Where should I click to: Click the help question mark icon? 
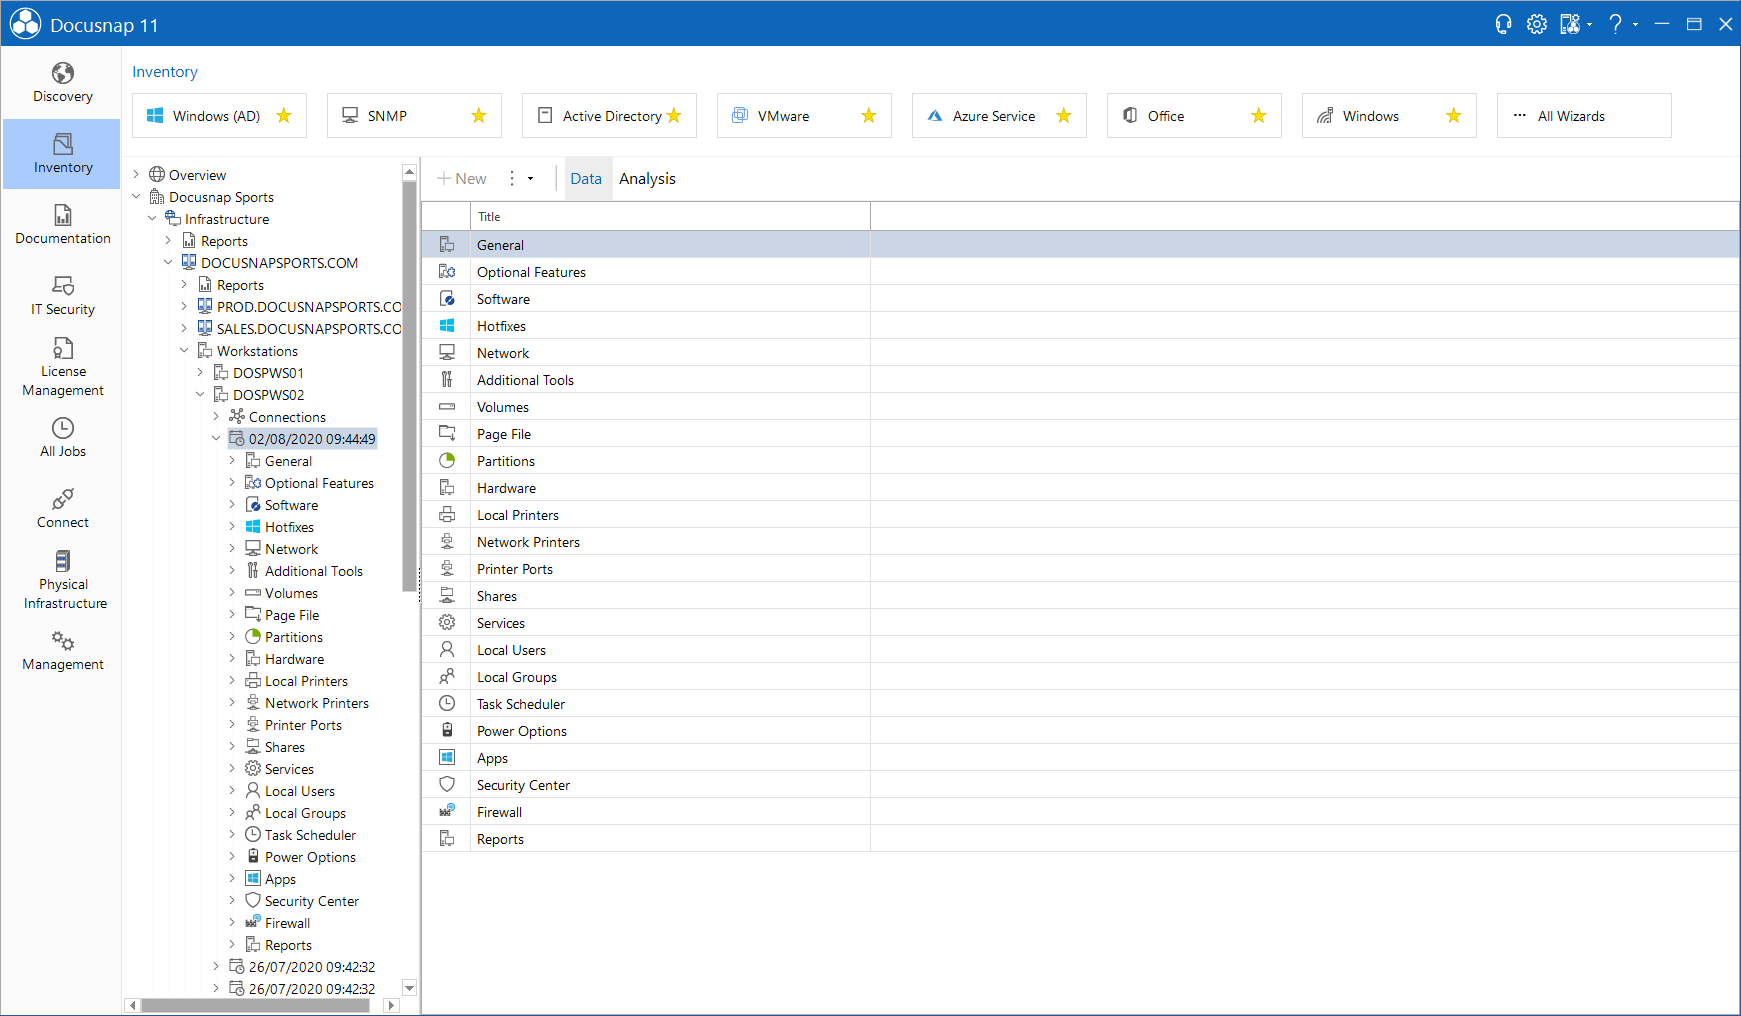click(1615, 24)
